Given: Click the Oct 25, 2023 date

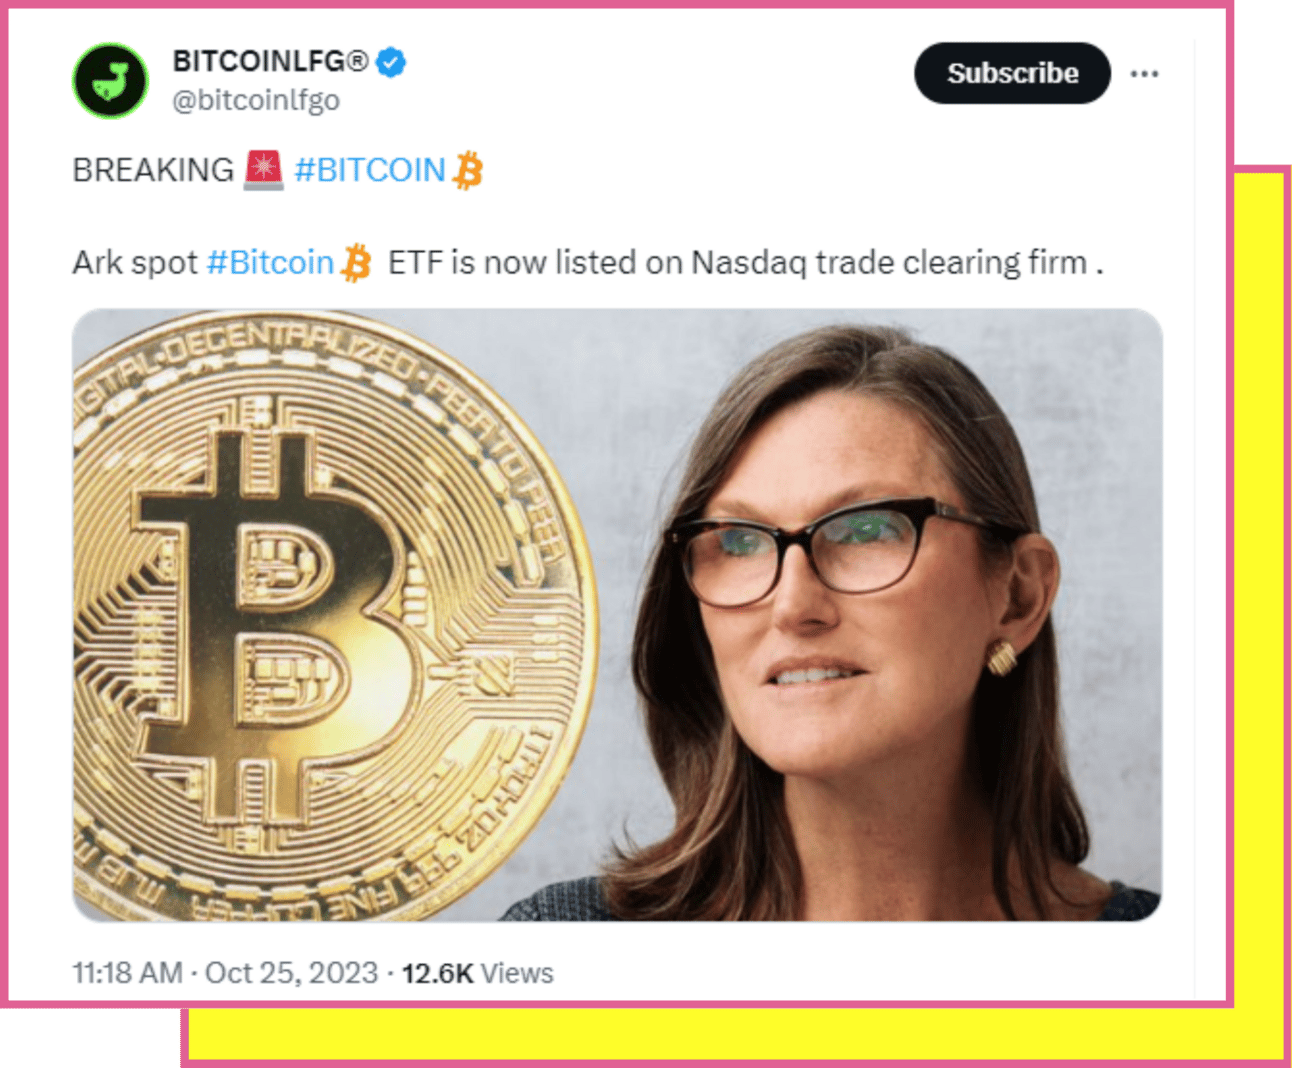Looking at the screenshot, I should tap(291, 973).
